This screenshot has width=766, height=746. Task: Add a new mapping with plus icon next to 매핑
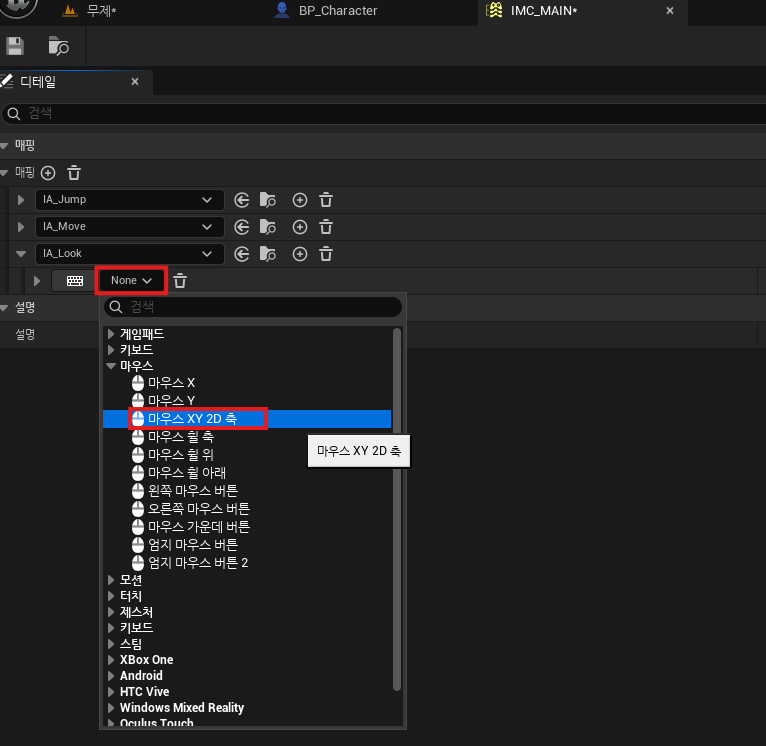(x=48, y=173)
